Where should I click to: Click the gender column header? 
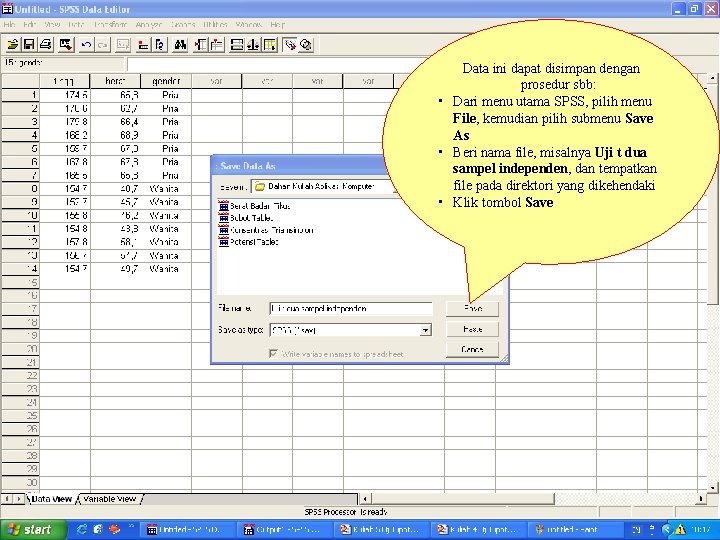pyautogui.click(x=166, y=81)
